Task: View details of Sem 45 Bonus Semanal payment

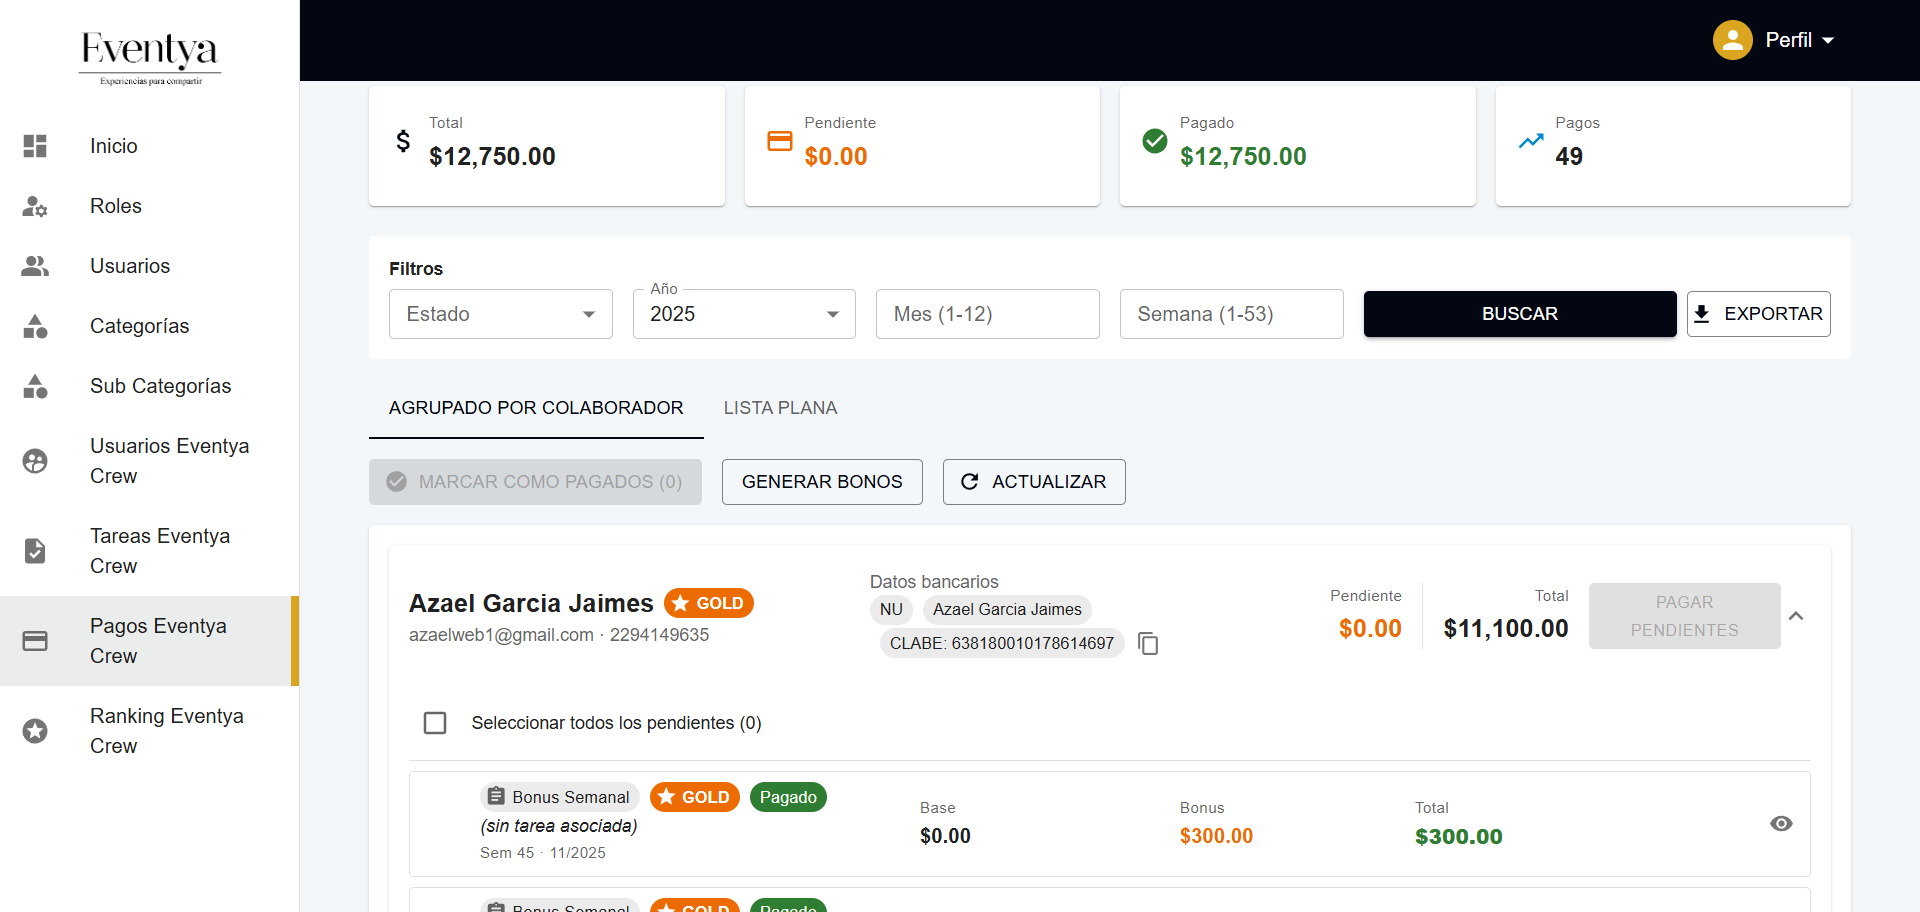Action: [1780, 824]
